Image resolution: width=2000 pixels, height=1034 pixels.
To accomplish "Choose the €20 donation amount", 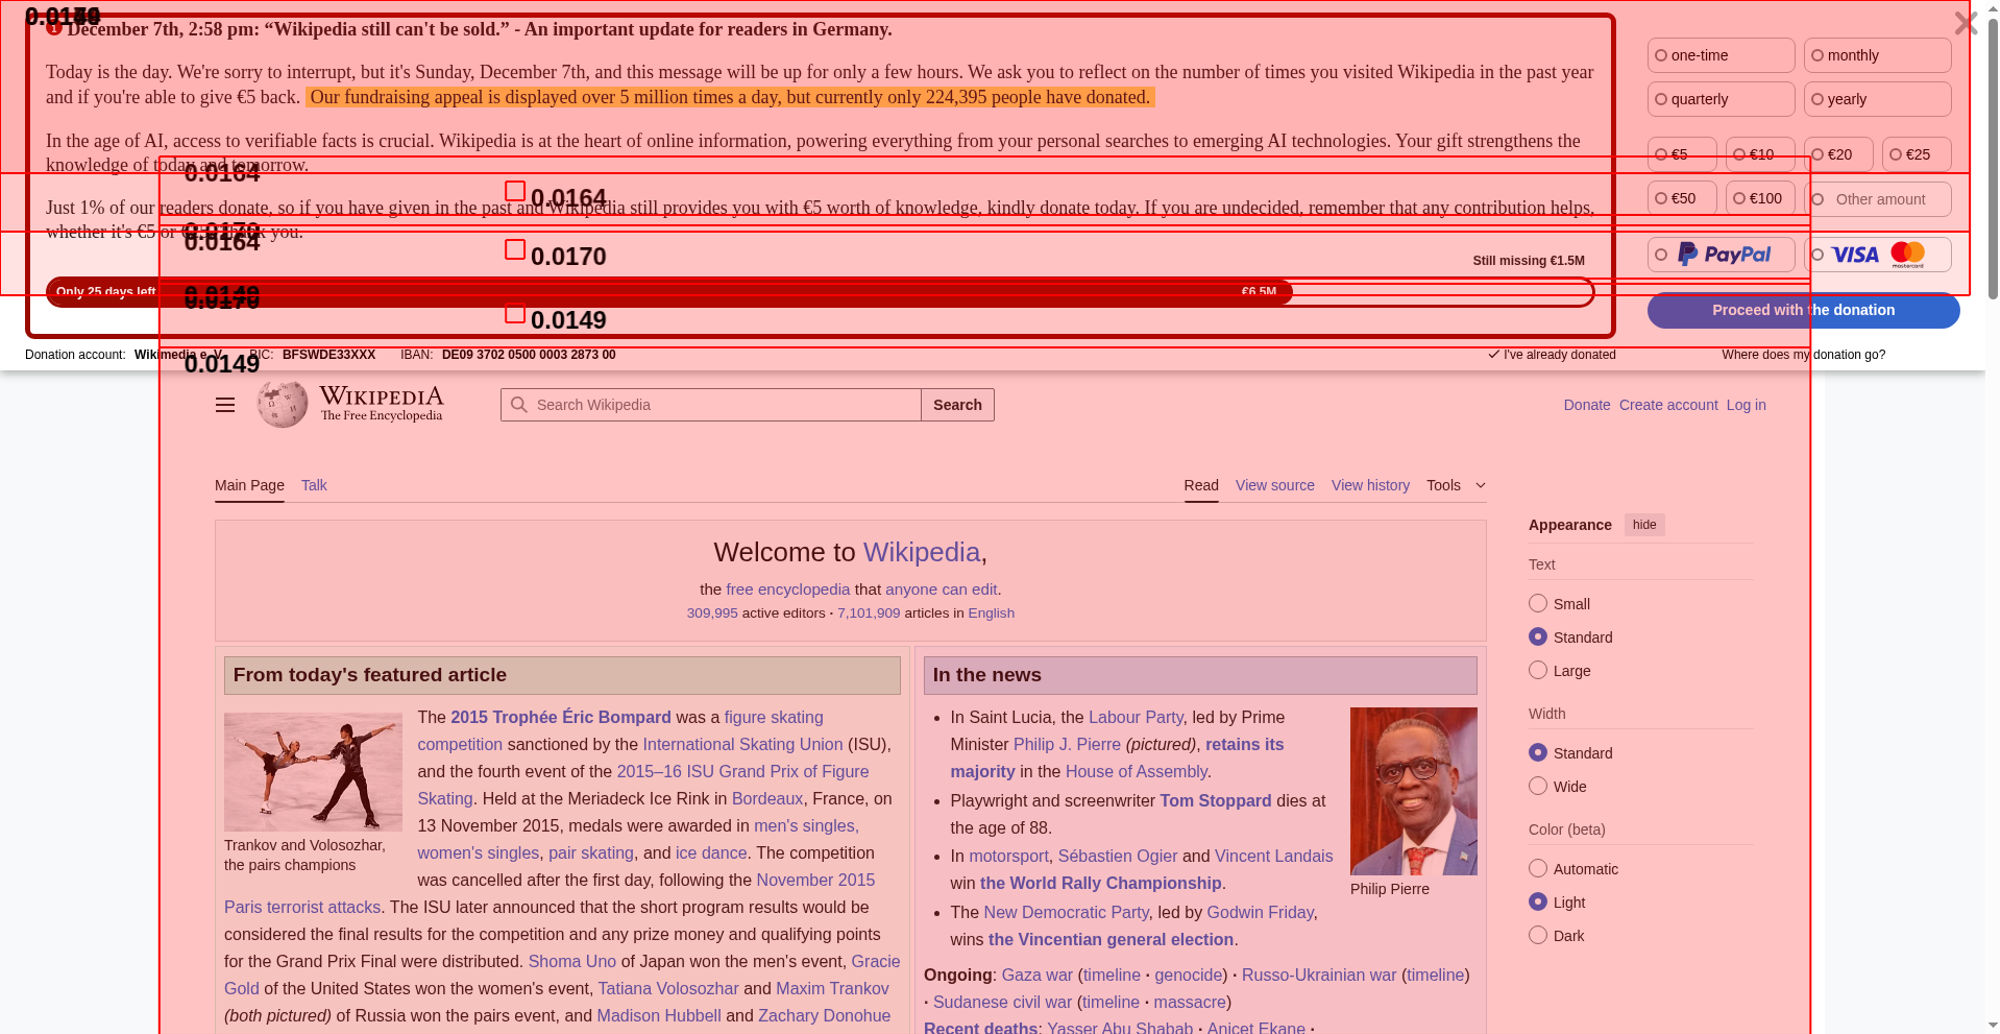I will pos(1838,155).
